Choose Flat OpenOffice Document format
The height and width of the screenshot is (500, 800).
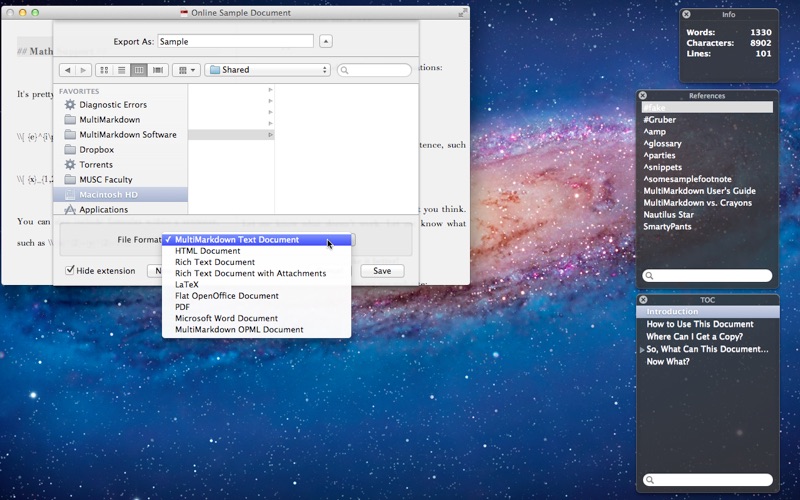click(x=257, y=295)
